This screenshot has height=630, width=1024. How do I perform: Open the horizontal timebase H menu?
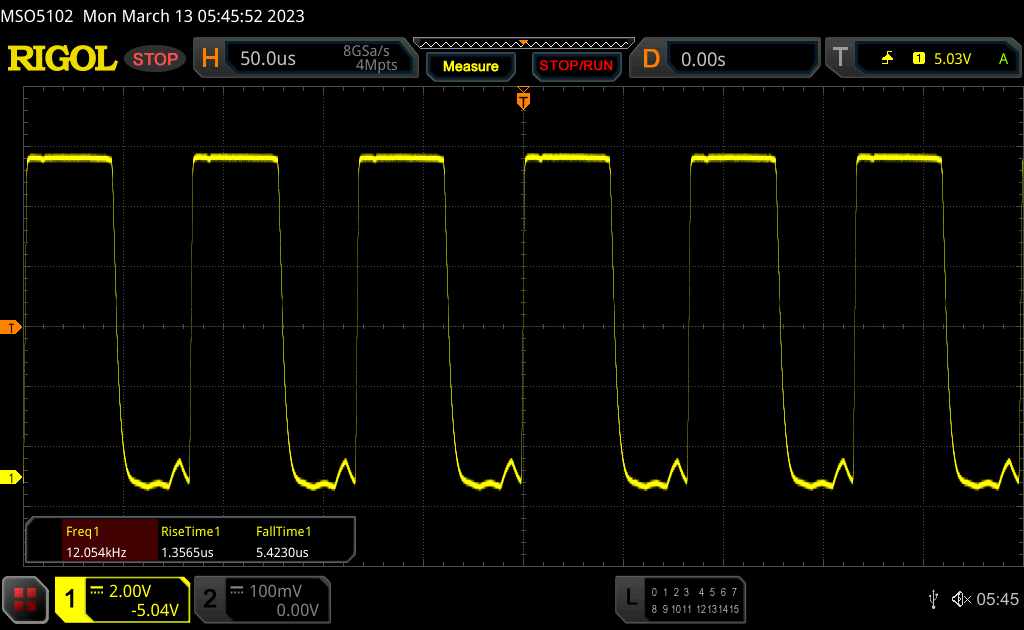coord(210,59)
